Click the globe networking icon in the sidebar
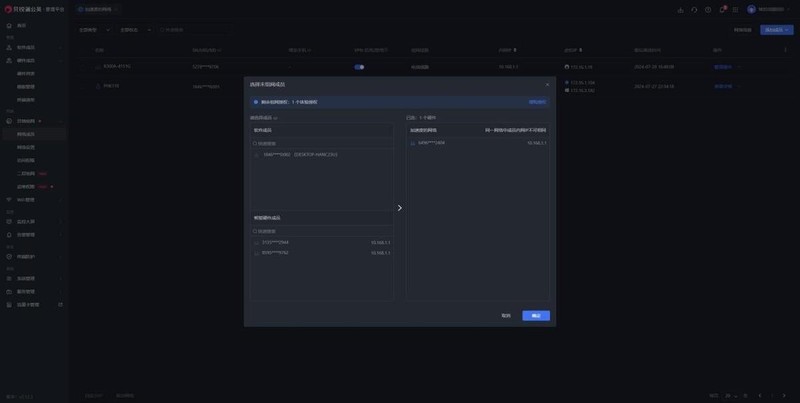The image size is (800, 403). tap(9, 121)
